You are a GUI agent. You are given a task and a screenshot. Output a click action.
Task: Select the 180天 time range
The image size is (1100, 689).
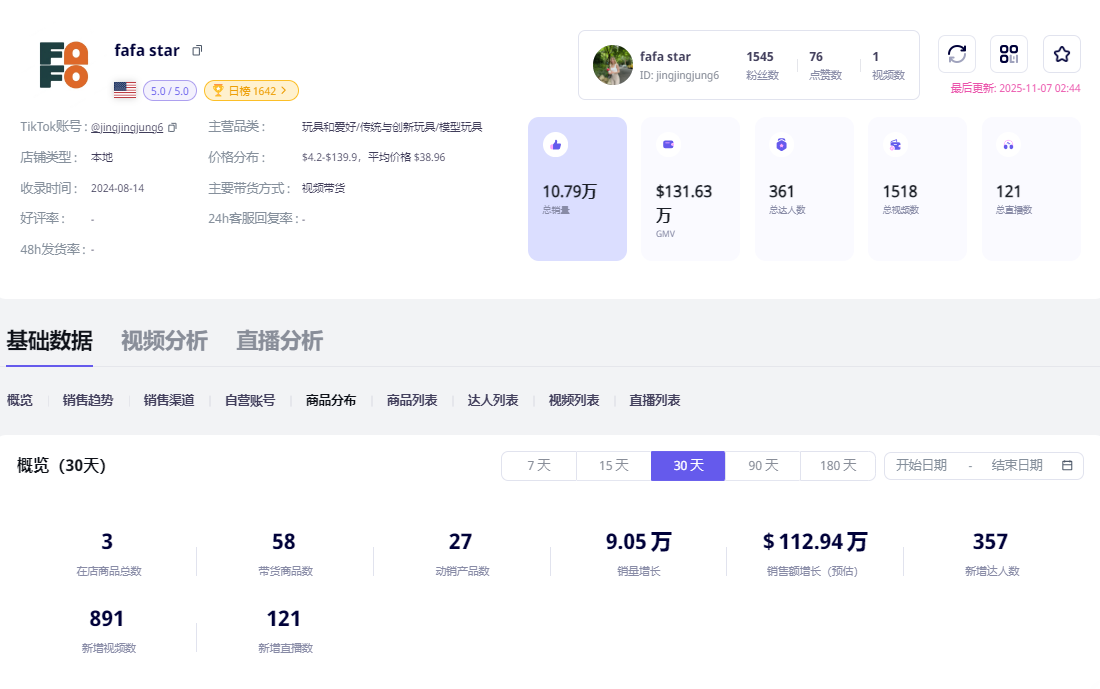point(837,466)
